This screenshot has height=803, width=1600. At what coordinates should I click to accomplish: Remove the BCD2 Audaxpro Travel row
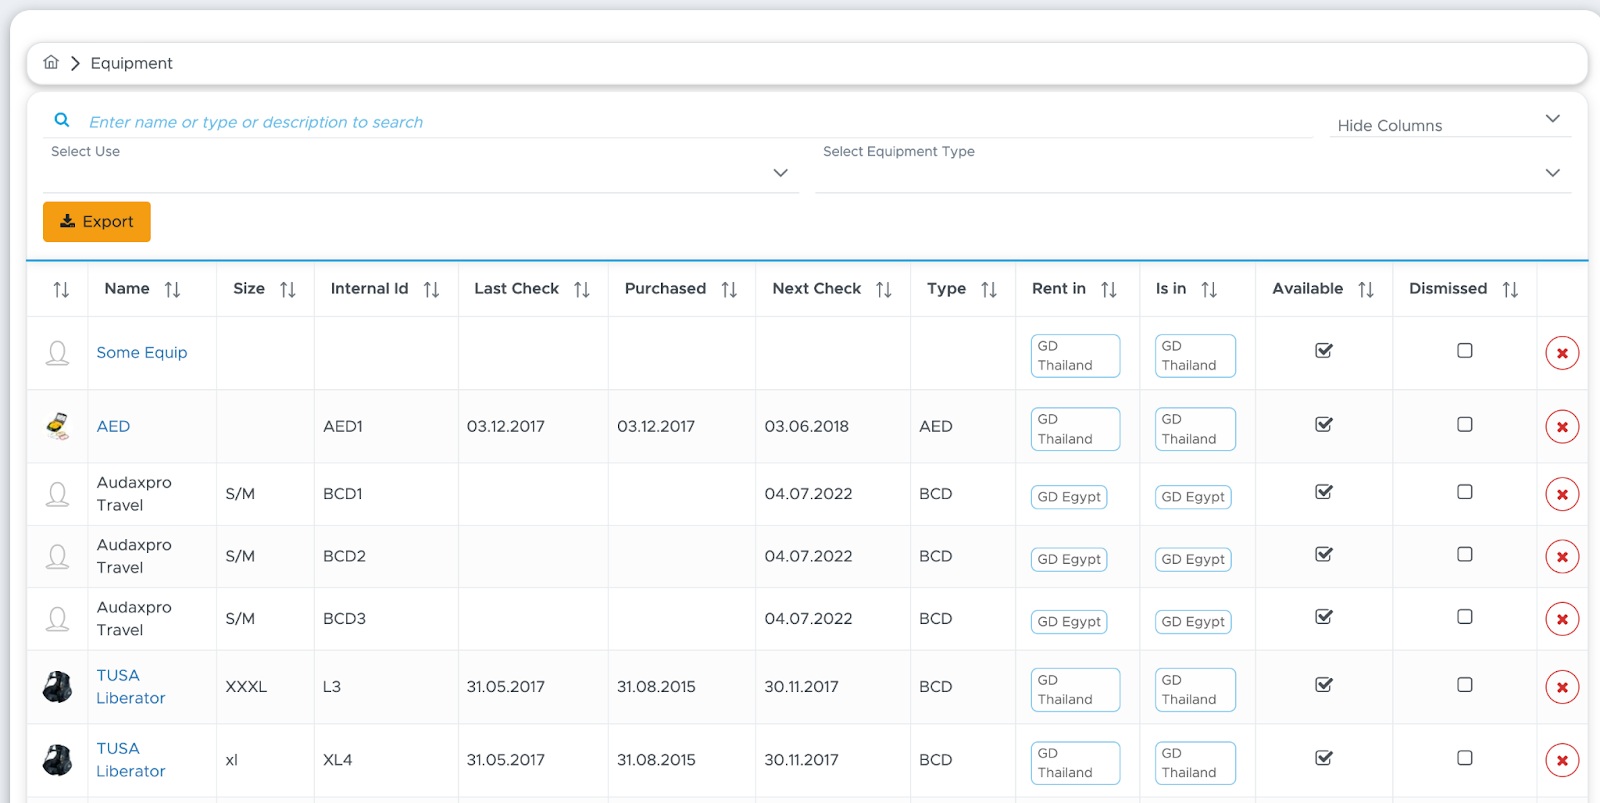click(1562, 557)
